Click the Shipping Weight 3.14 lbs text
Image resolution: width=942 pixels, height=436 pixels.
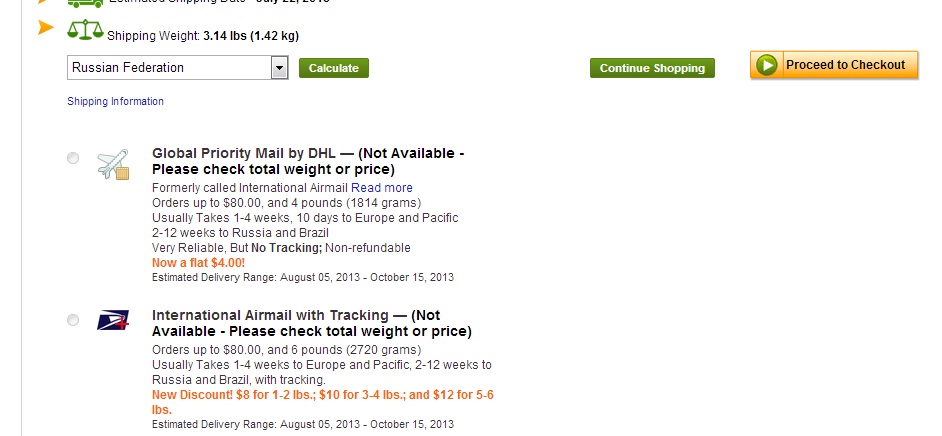[203, 36]
